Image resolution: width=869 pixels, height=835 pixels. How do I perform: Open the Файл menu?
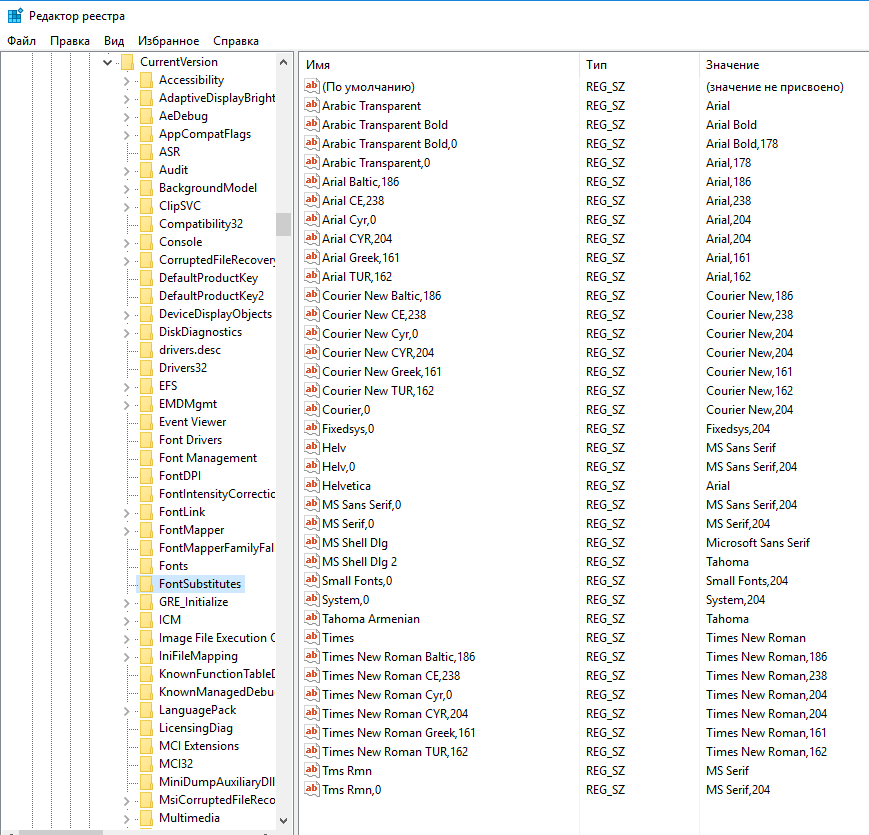tap(21, 41)
